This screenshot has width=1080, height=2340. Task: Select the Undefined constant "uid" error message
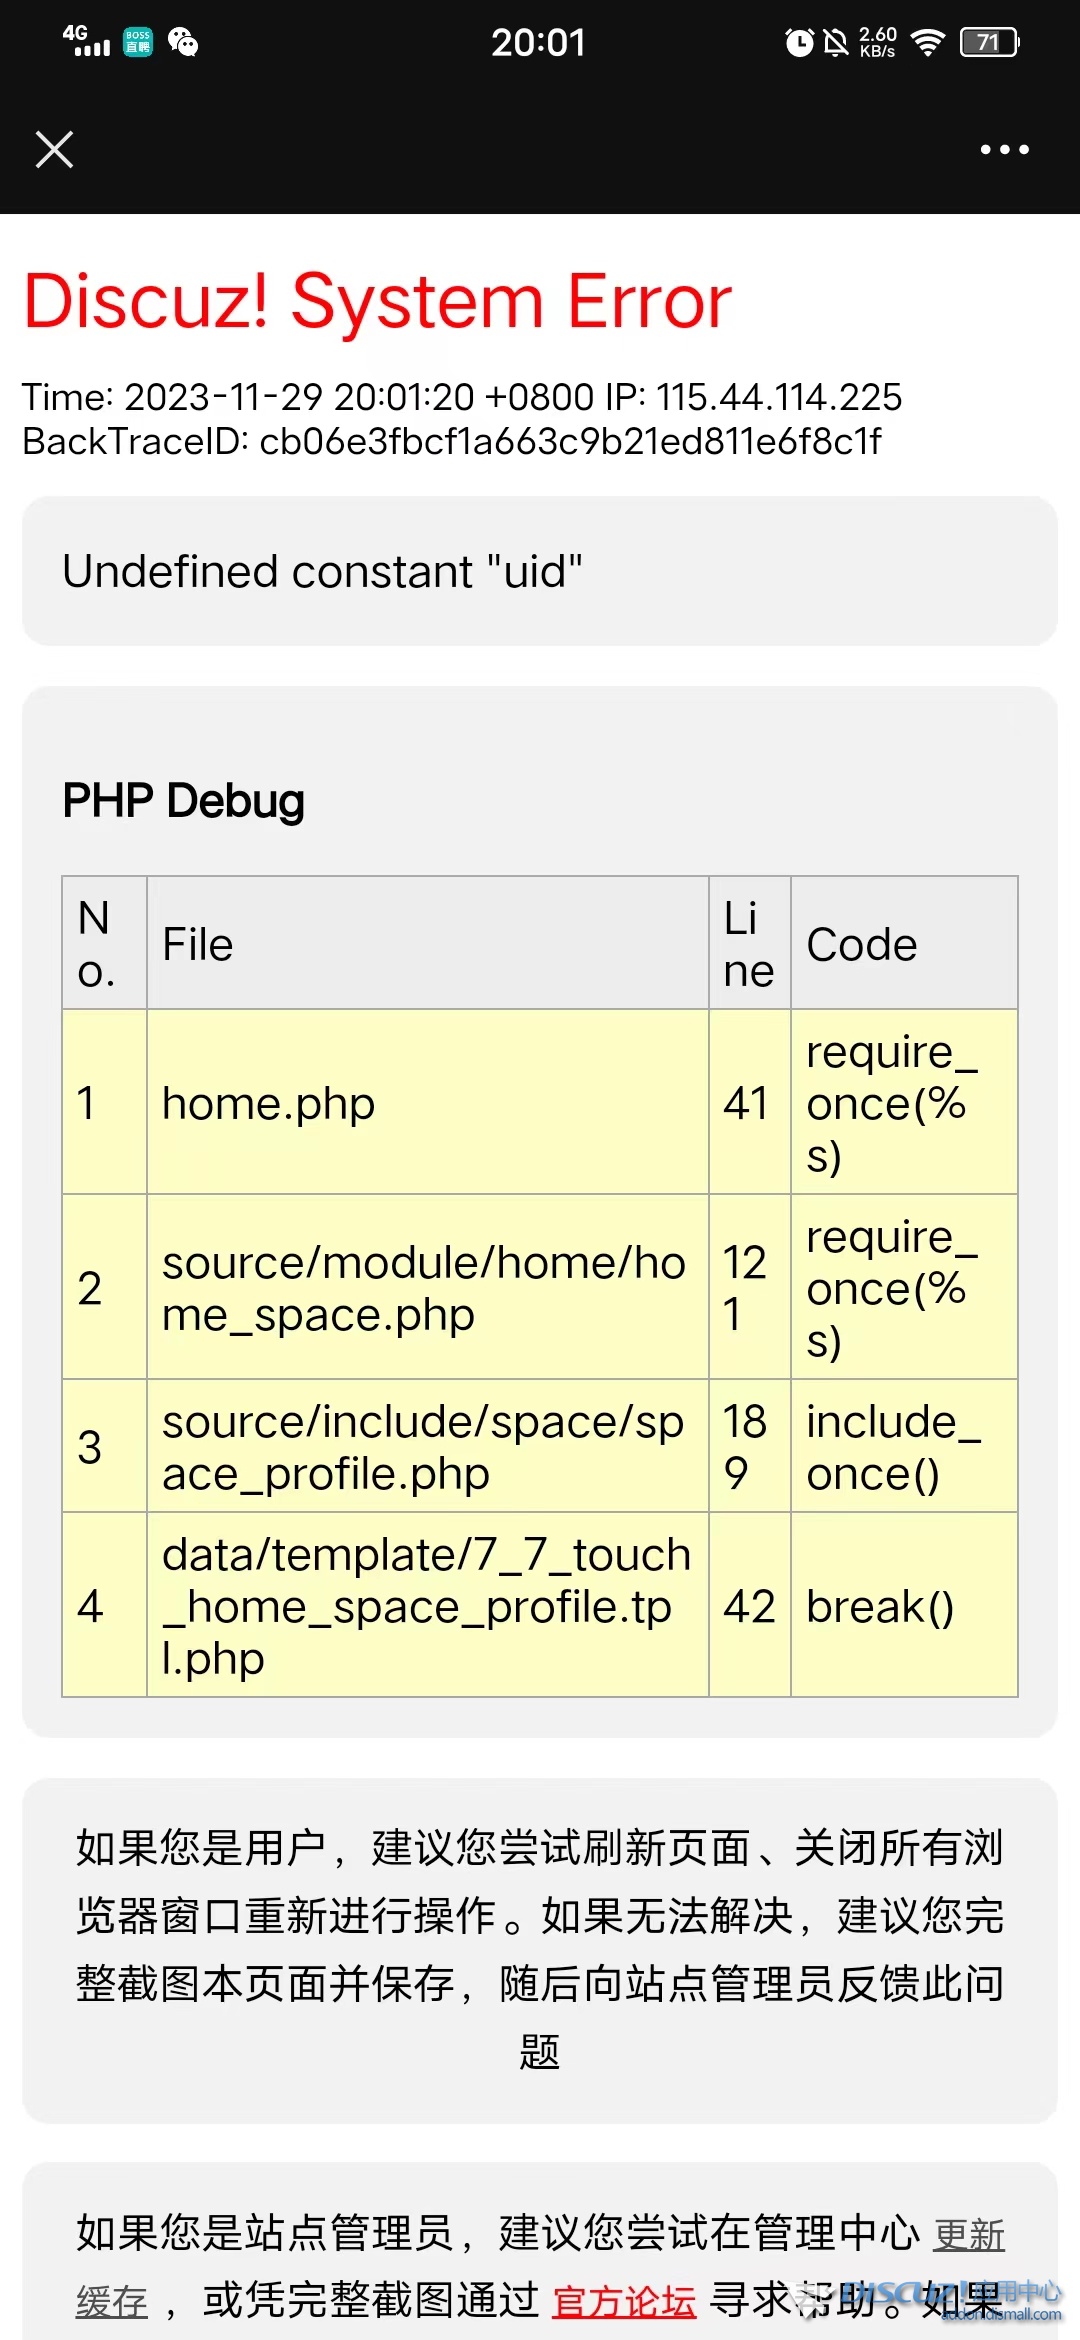(323, 572)
